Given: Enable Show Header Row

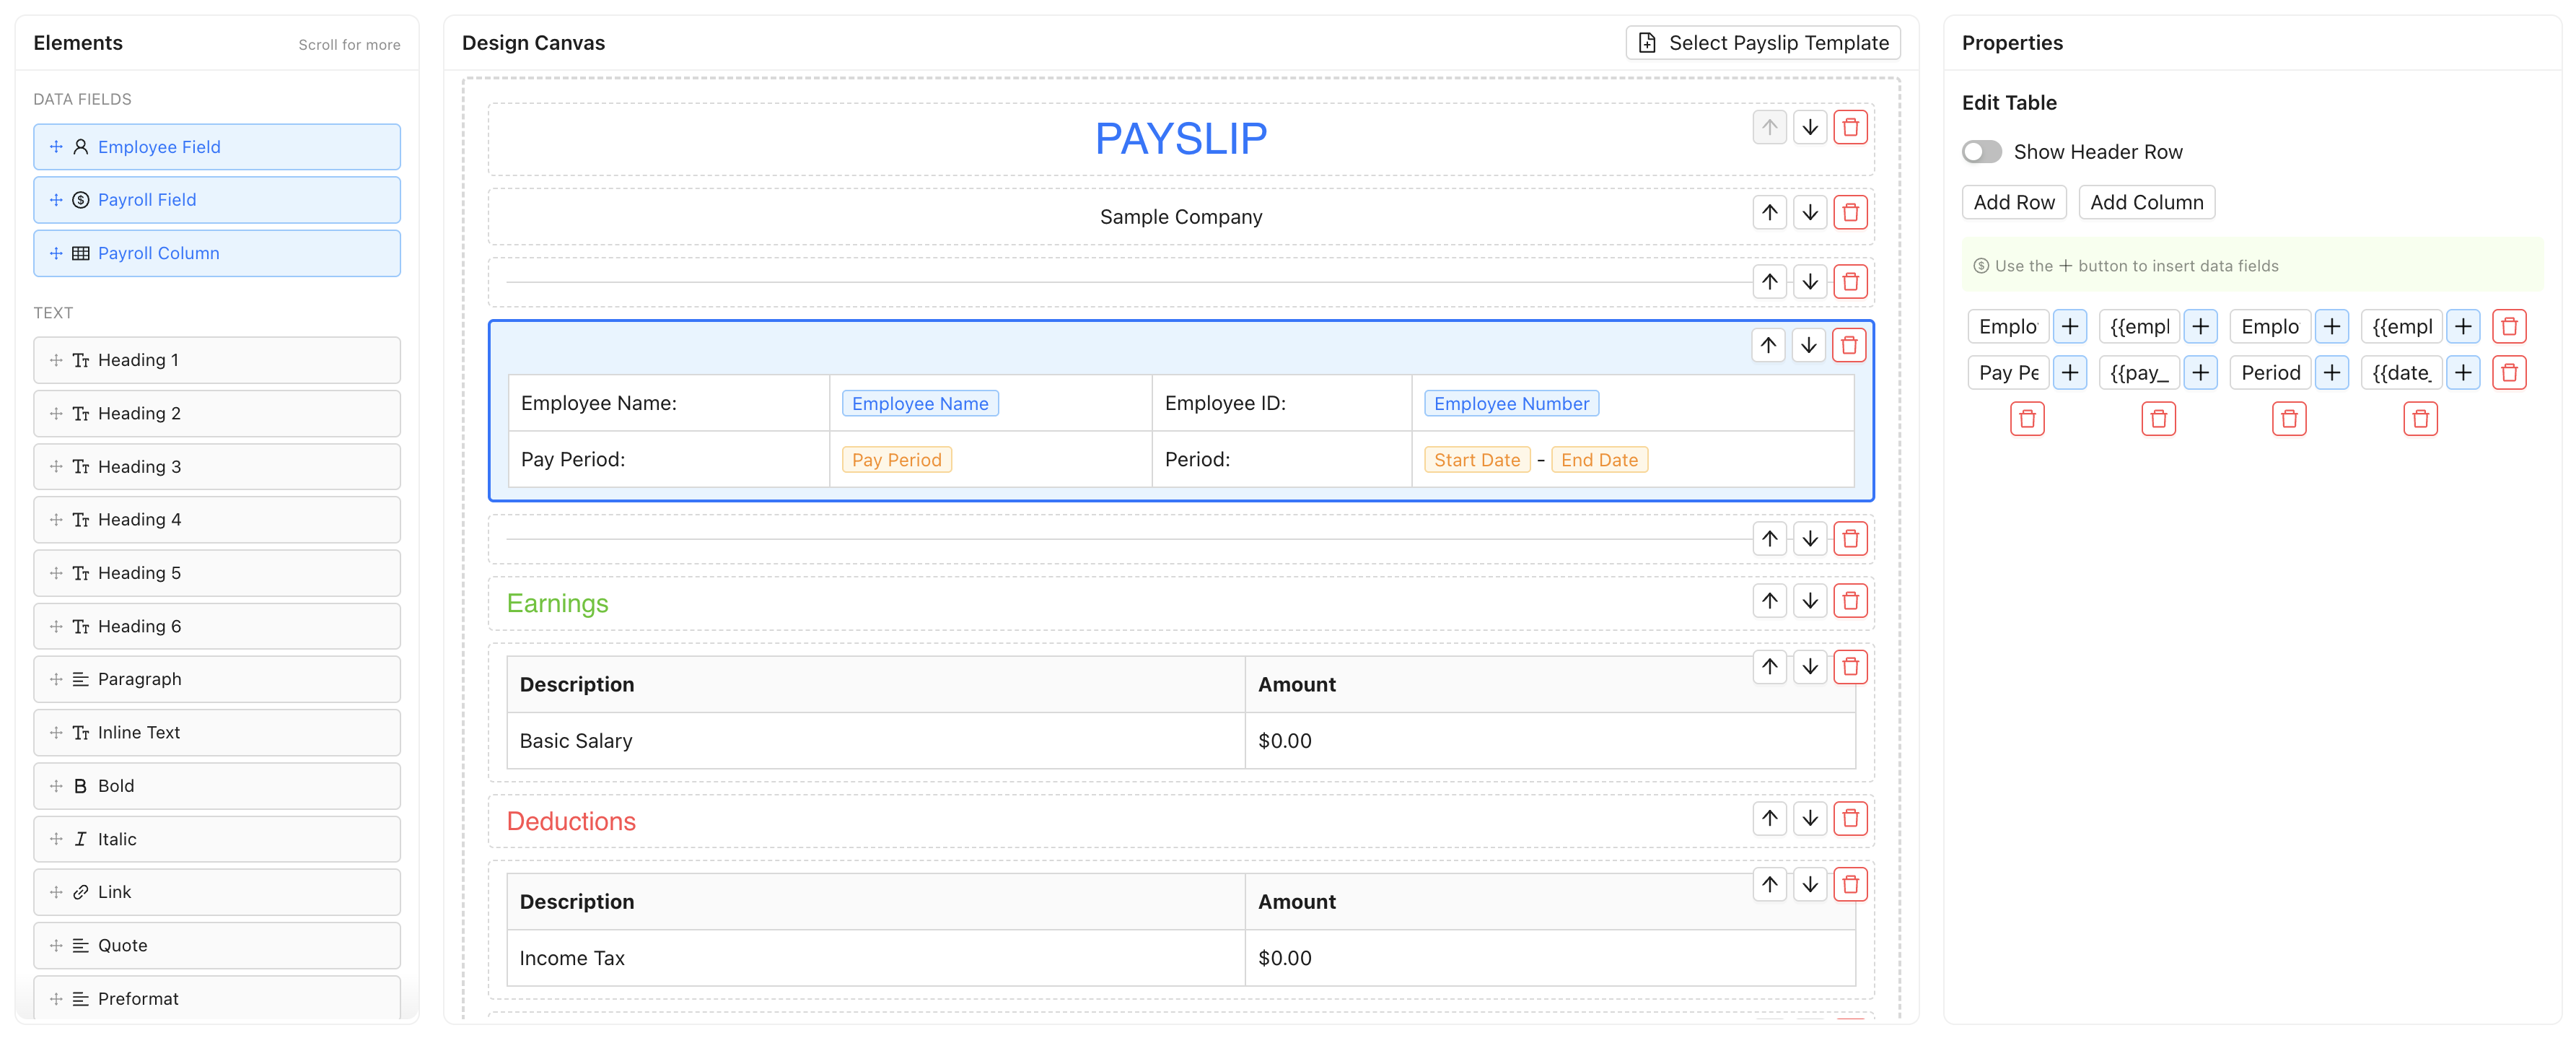Looking at the screenshot, I should coord(1981,151).
